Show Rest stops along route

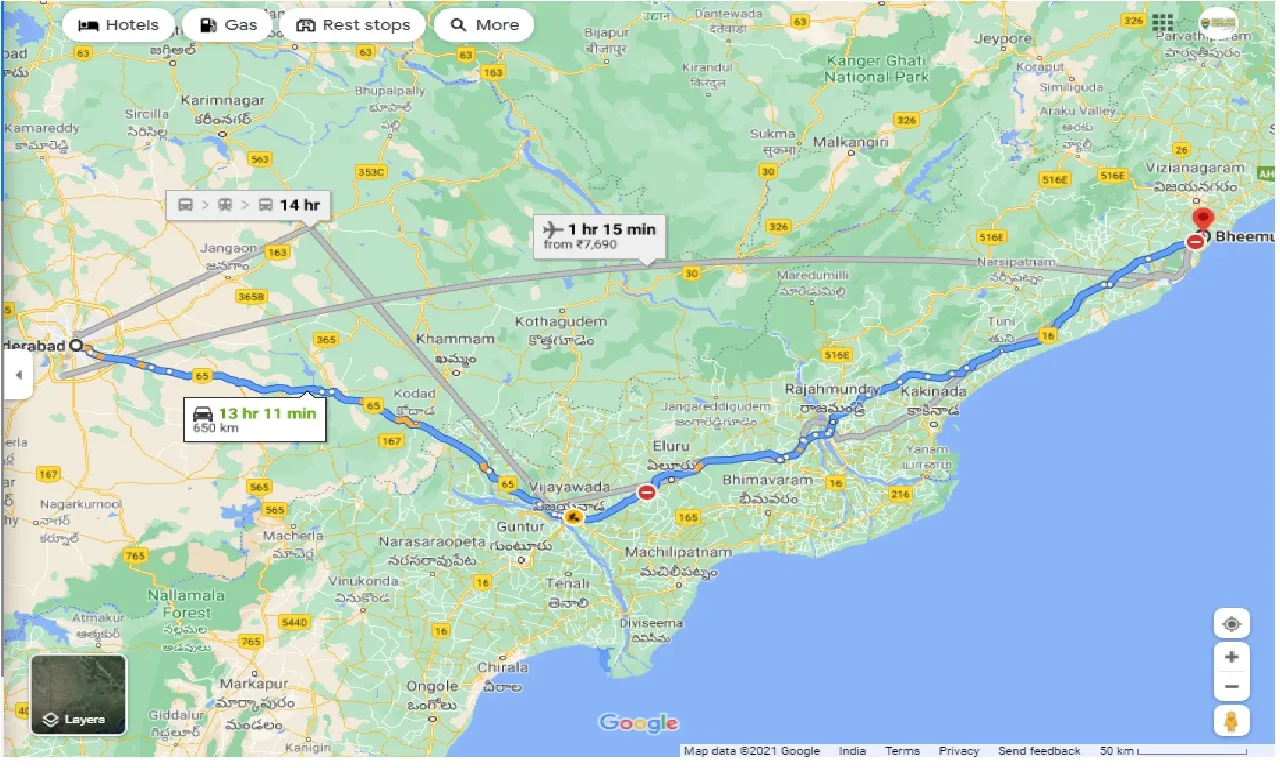tap(354, 25)
